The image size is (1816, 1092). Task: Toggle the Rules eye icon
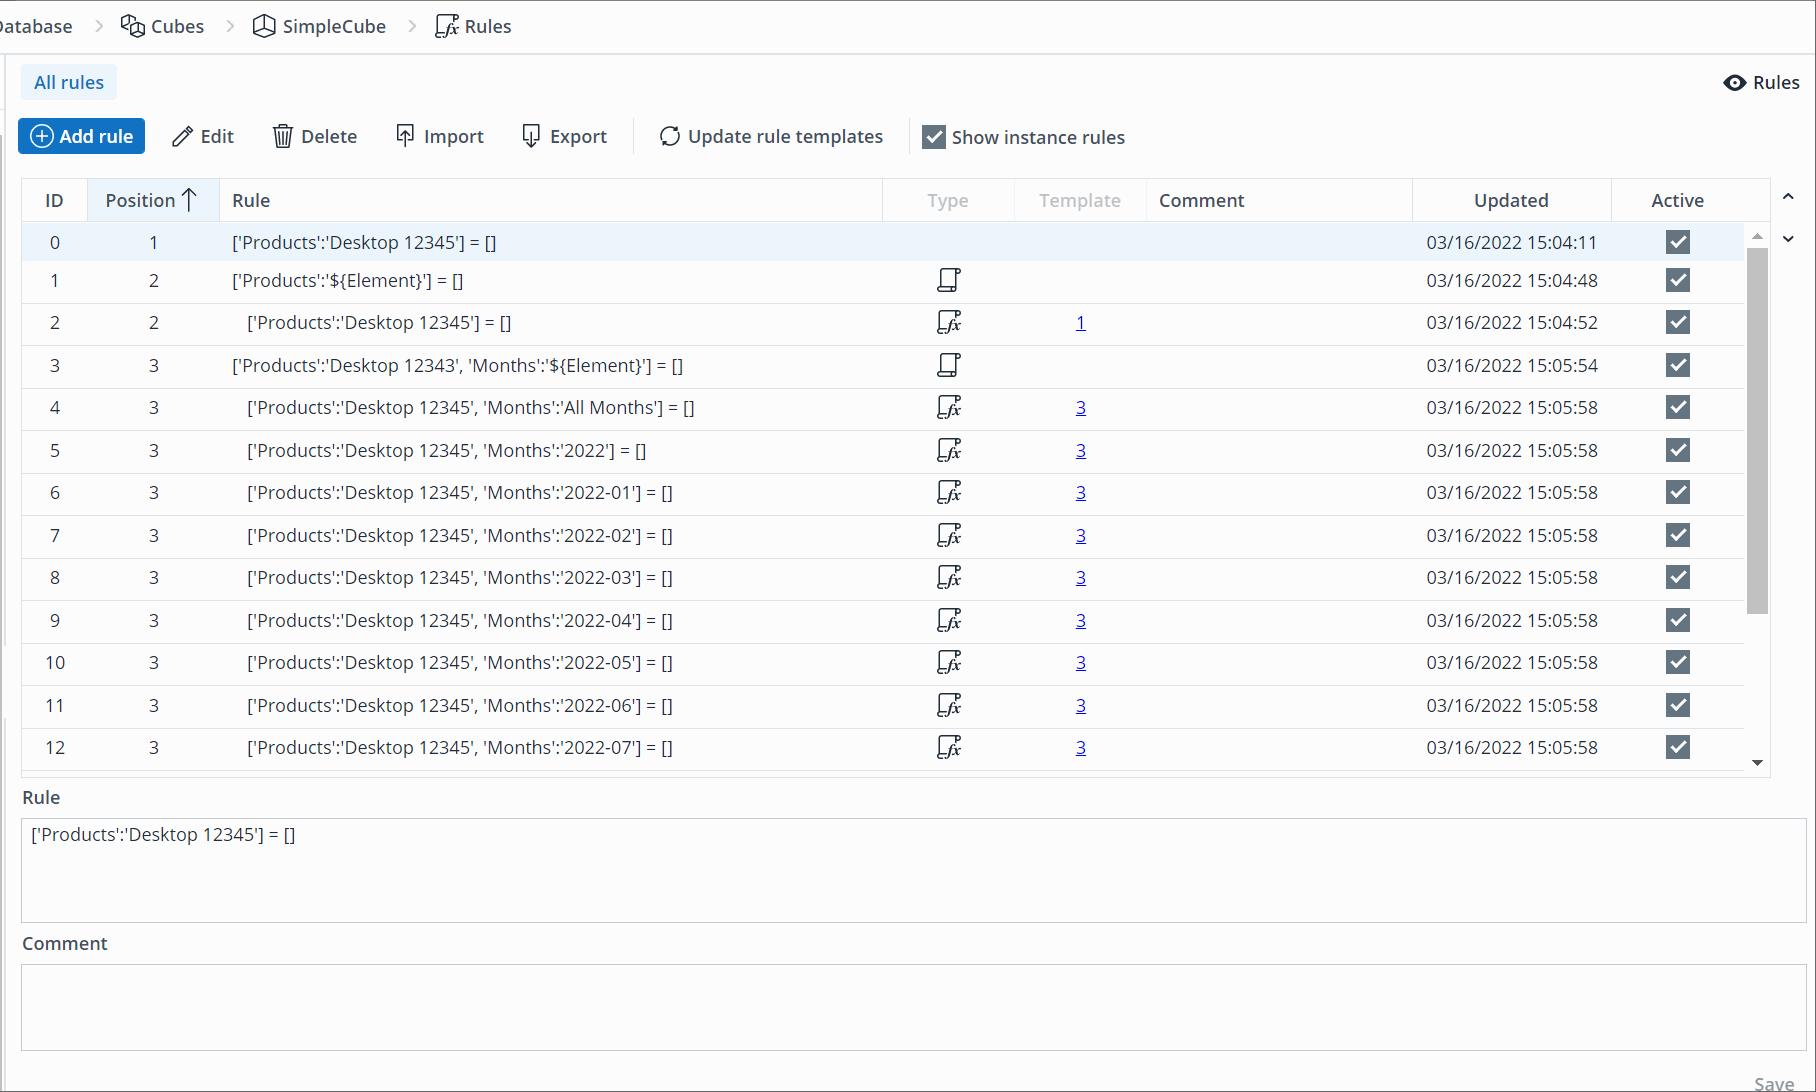point(1735,83)
